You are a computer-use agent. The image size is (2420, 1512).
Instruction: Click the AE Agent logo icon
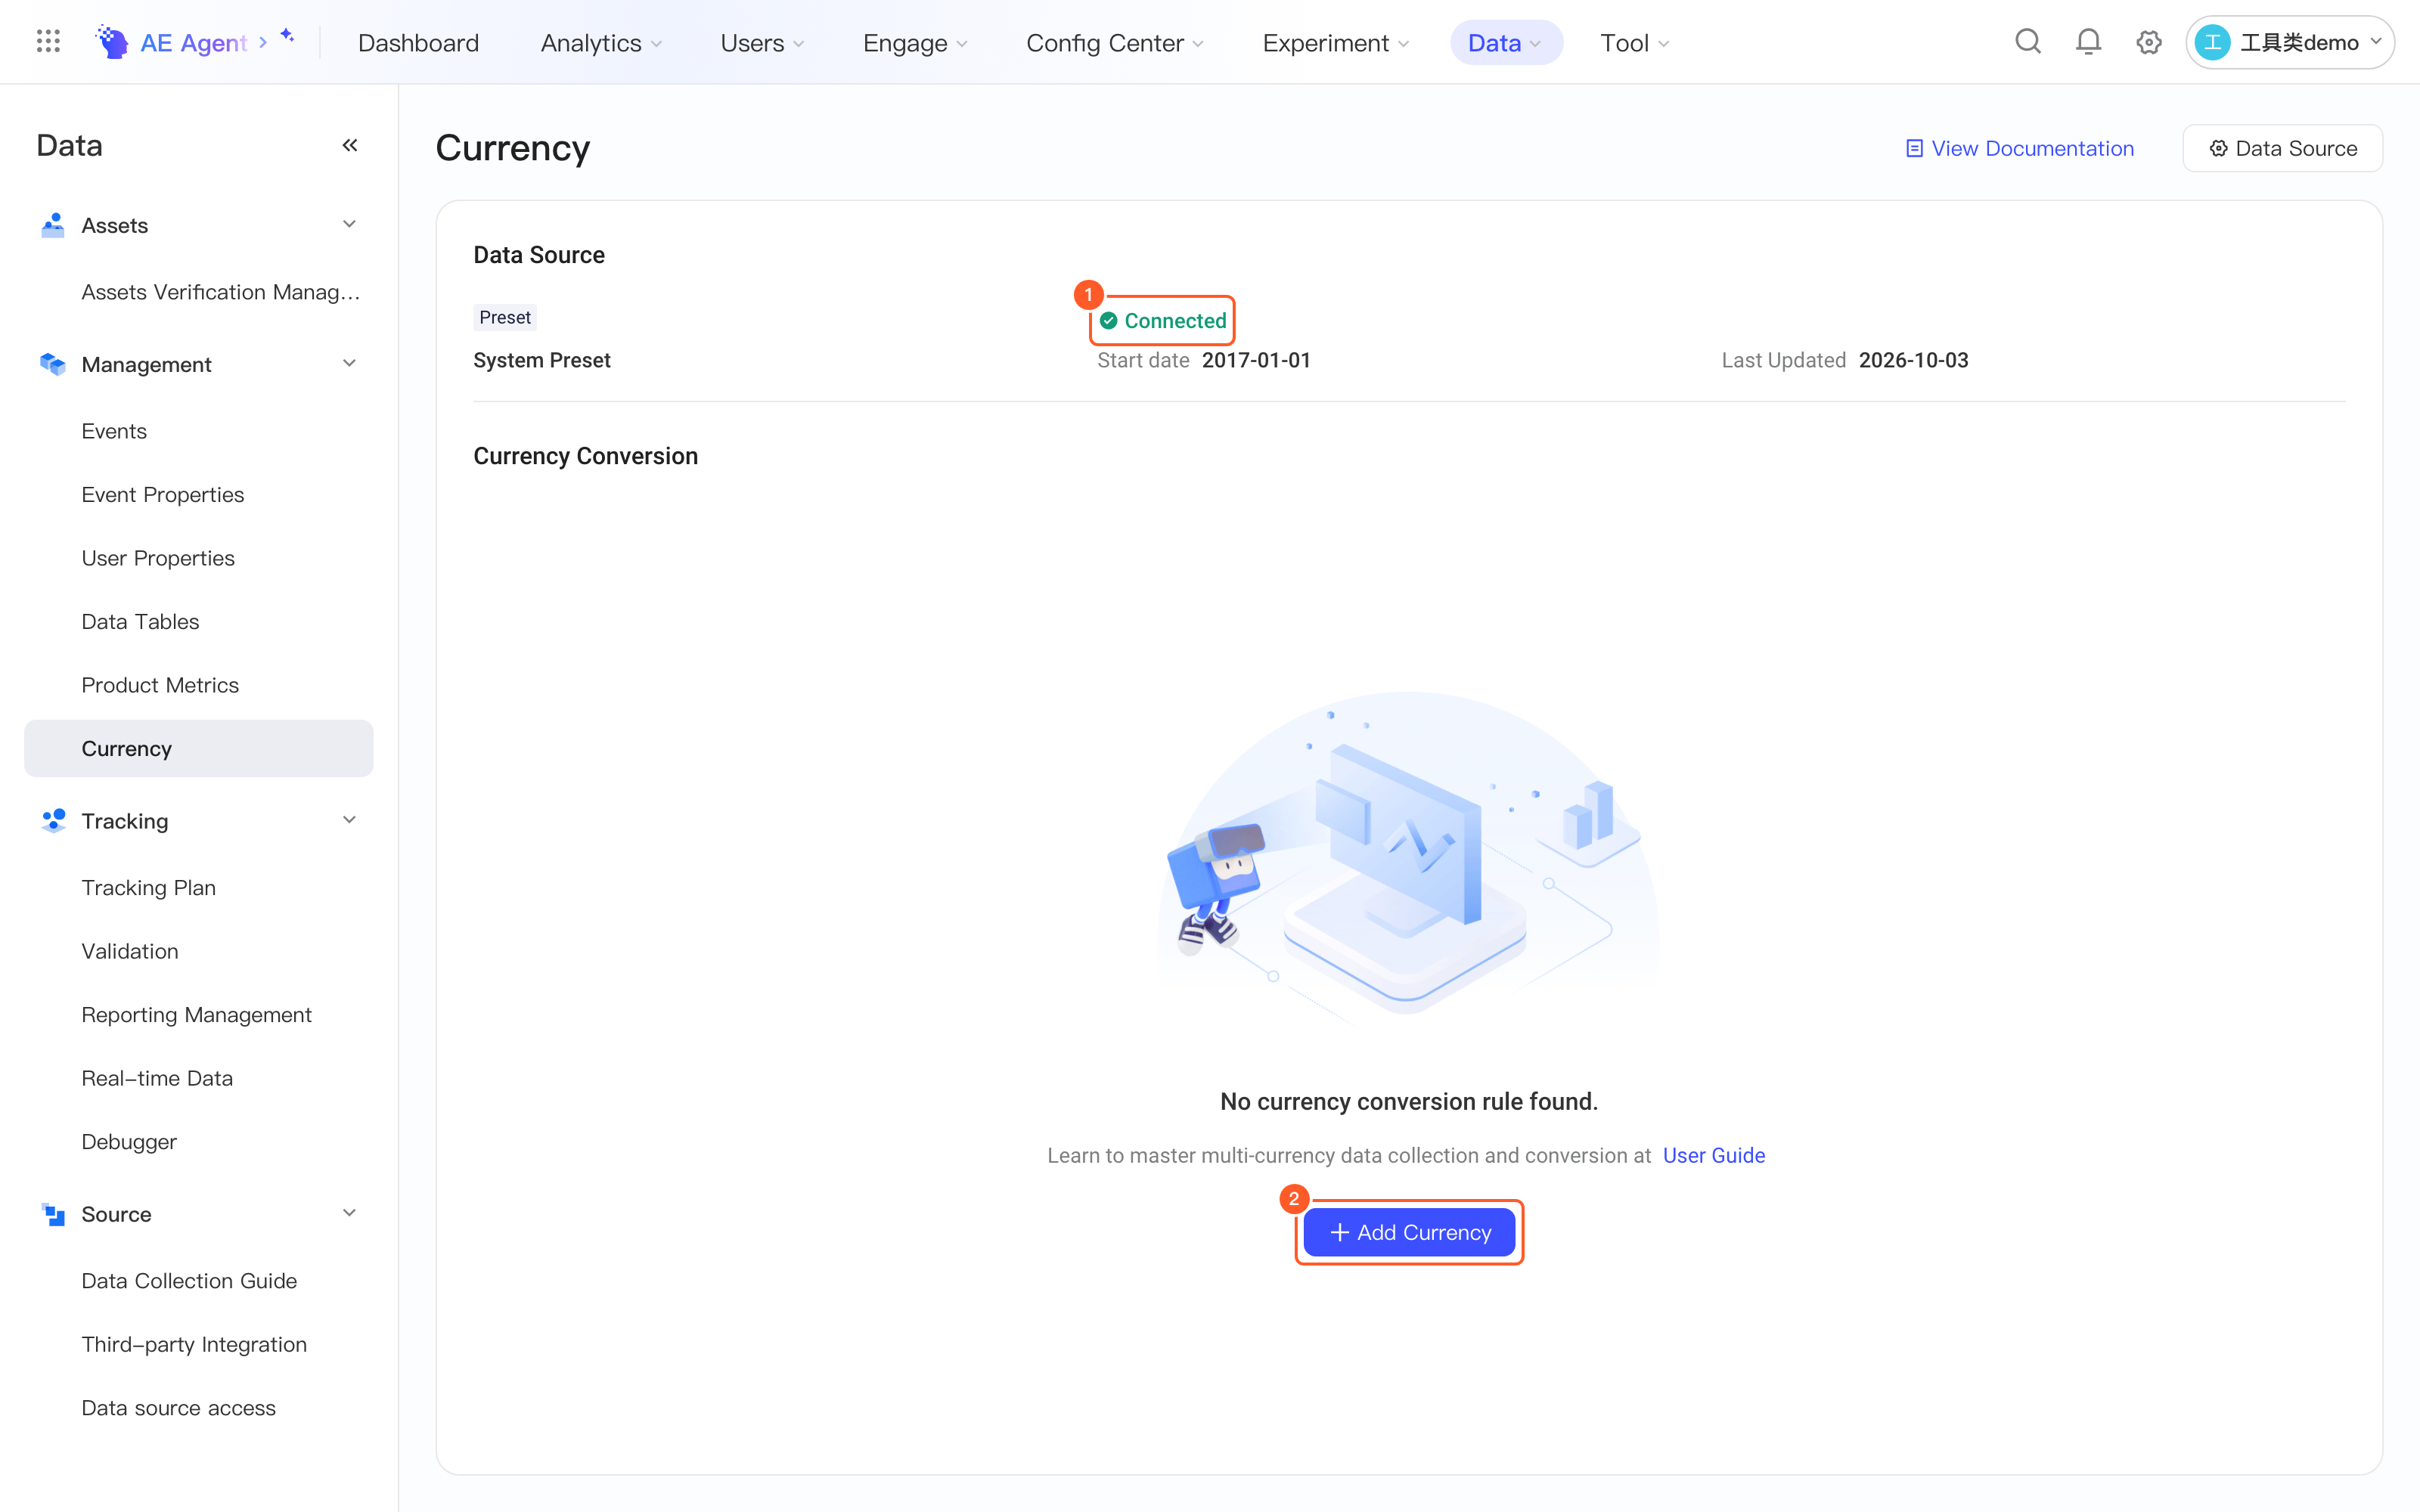coord(111,42)
